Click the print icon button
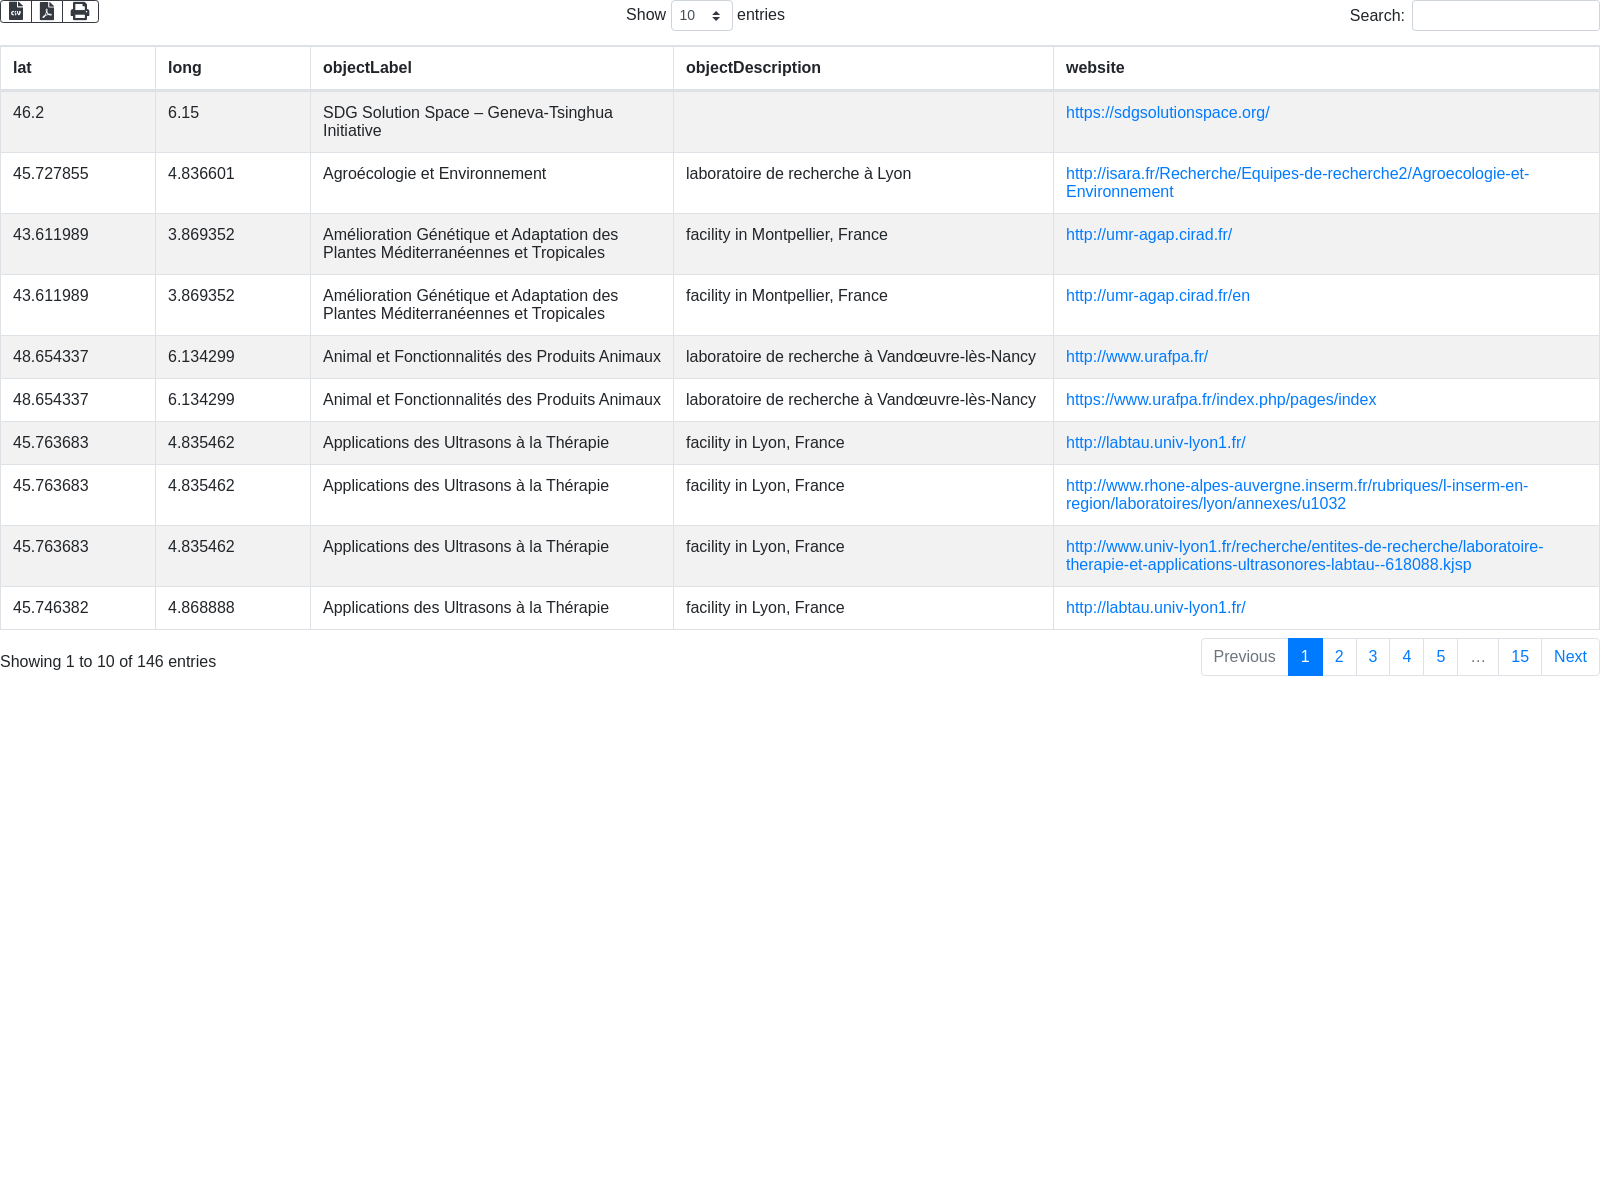The image size is (1600, 1200). [x=80, y=12]
